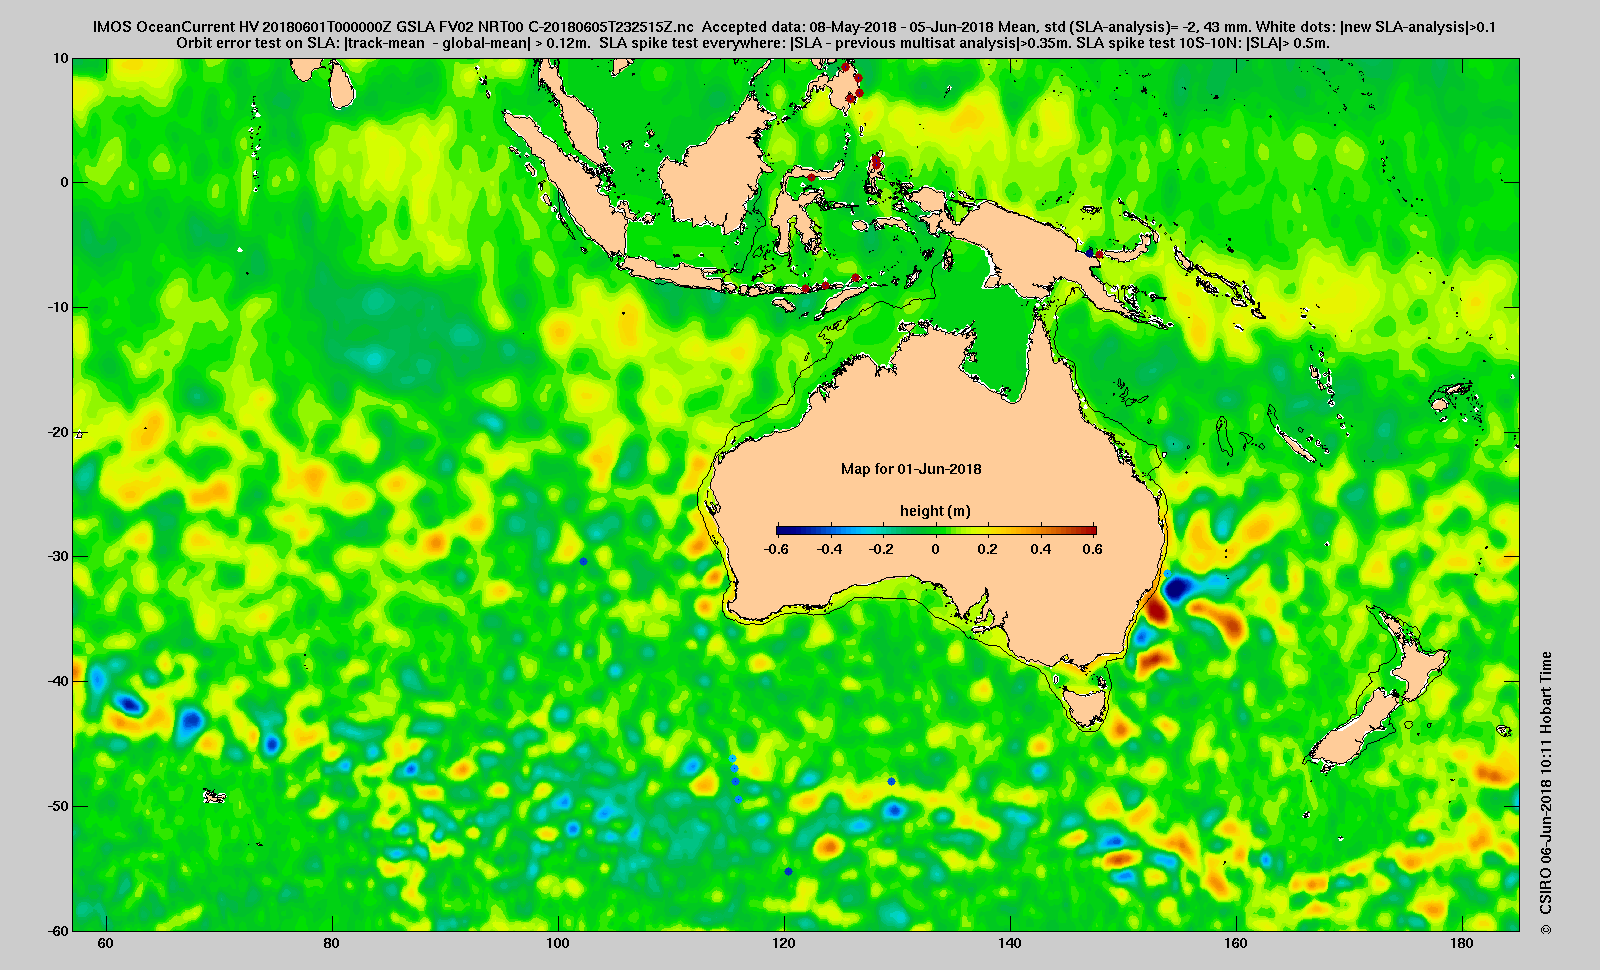Click the longitude axis label "60"
Viewport: 1600px width, 970px height.
click(x=106, y=943)
